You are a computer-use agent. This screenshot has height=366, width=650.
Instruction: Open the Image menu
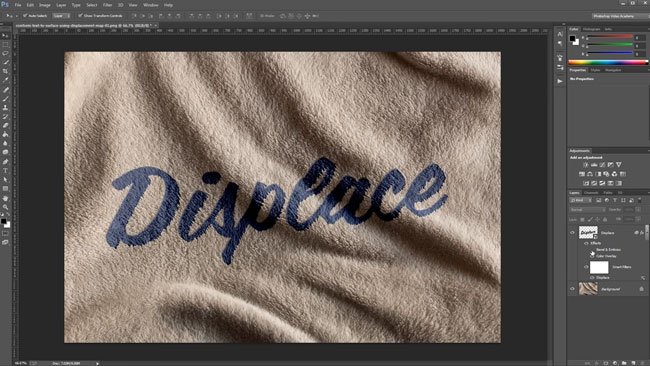(x=44, y=5)
